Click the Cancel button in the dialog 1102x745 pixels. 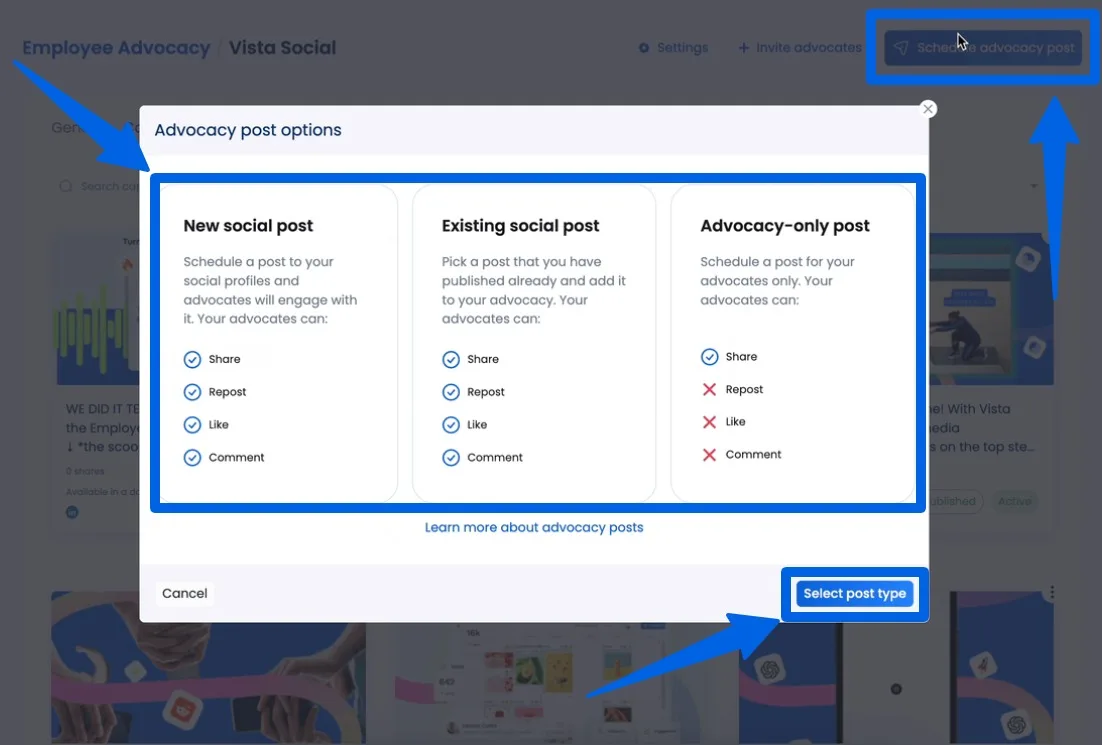(x=184, y=592)
